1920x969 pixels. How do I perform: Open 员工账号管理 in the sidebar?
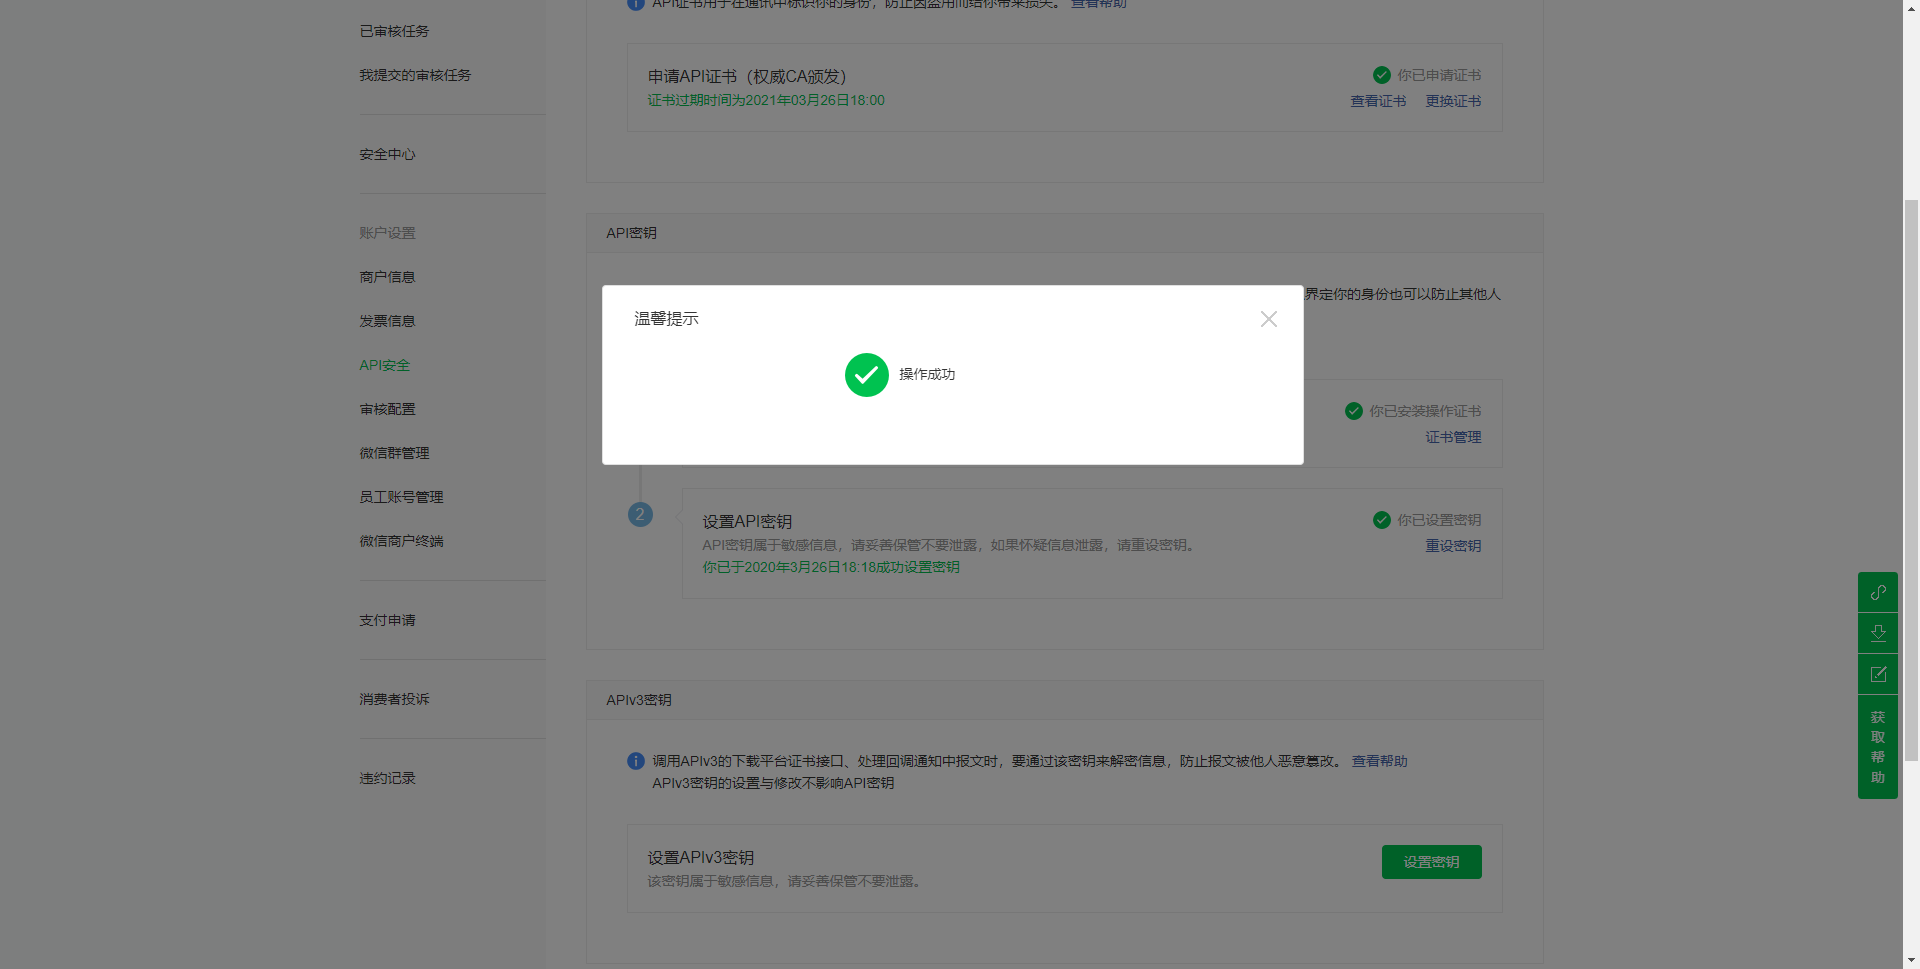[401, 497]
